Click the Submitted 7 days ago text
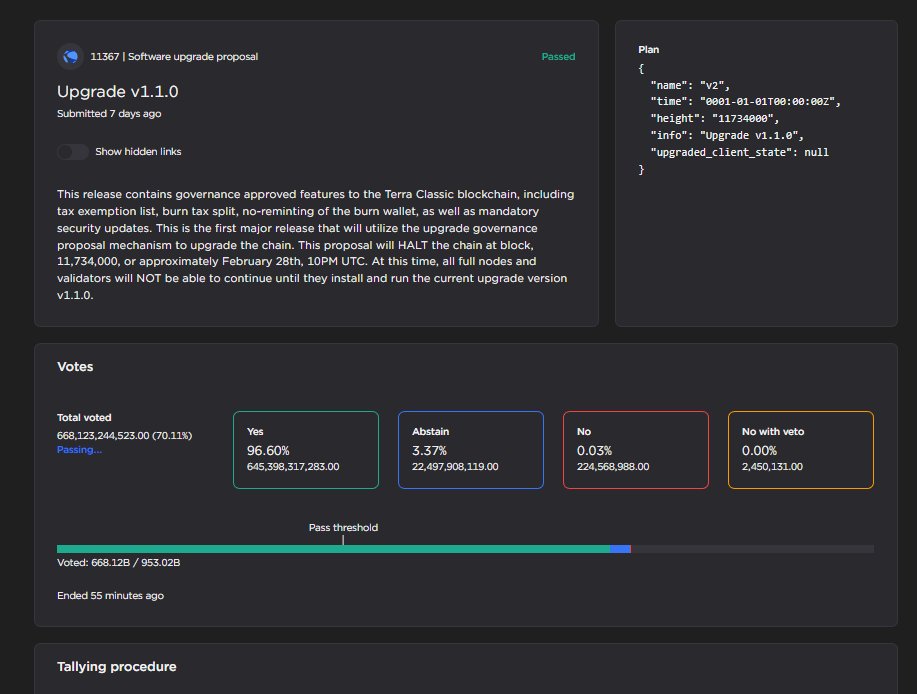This screenshot has height=694, width=917. [109, 113]
